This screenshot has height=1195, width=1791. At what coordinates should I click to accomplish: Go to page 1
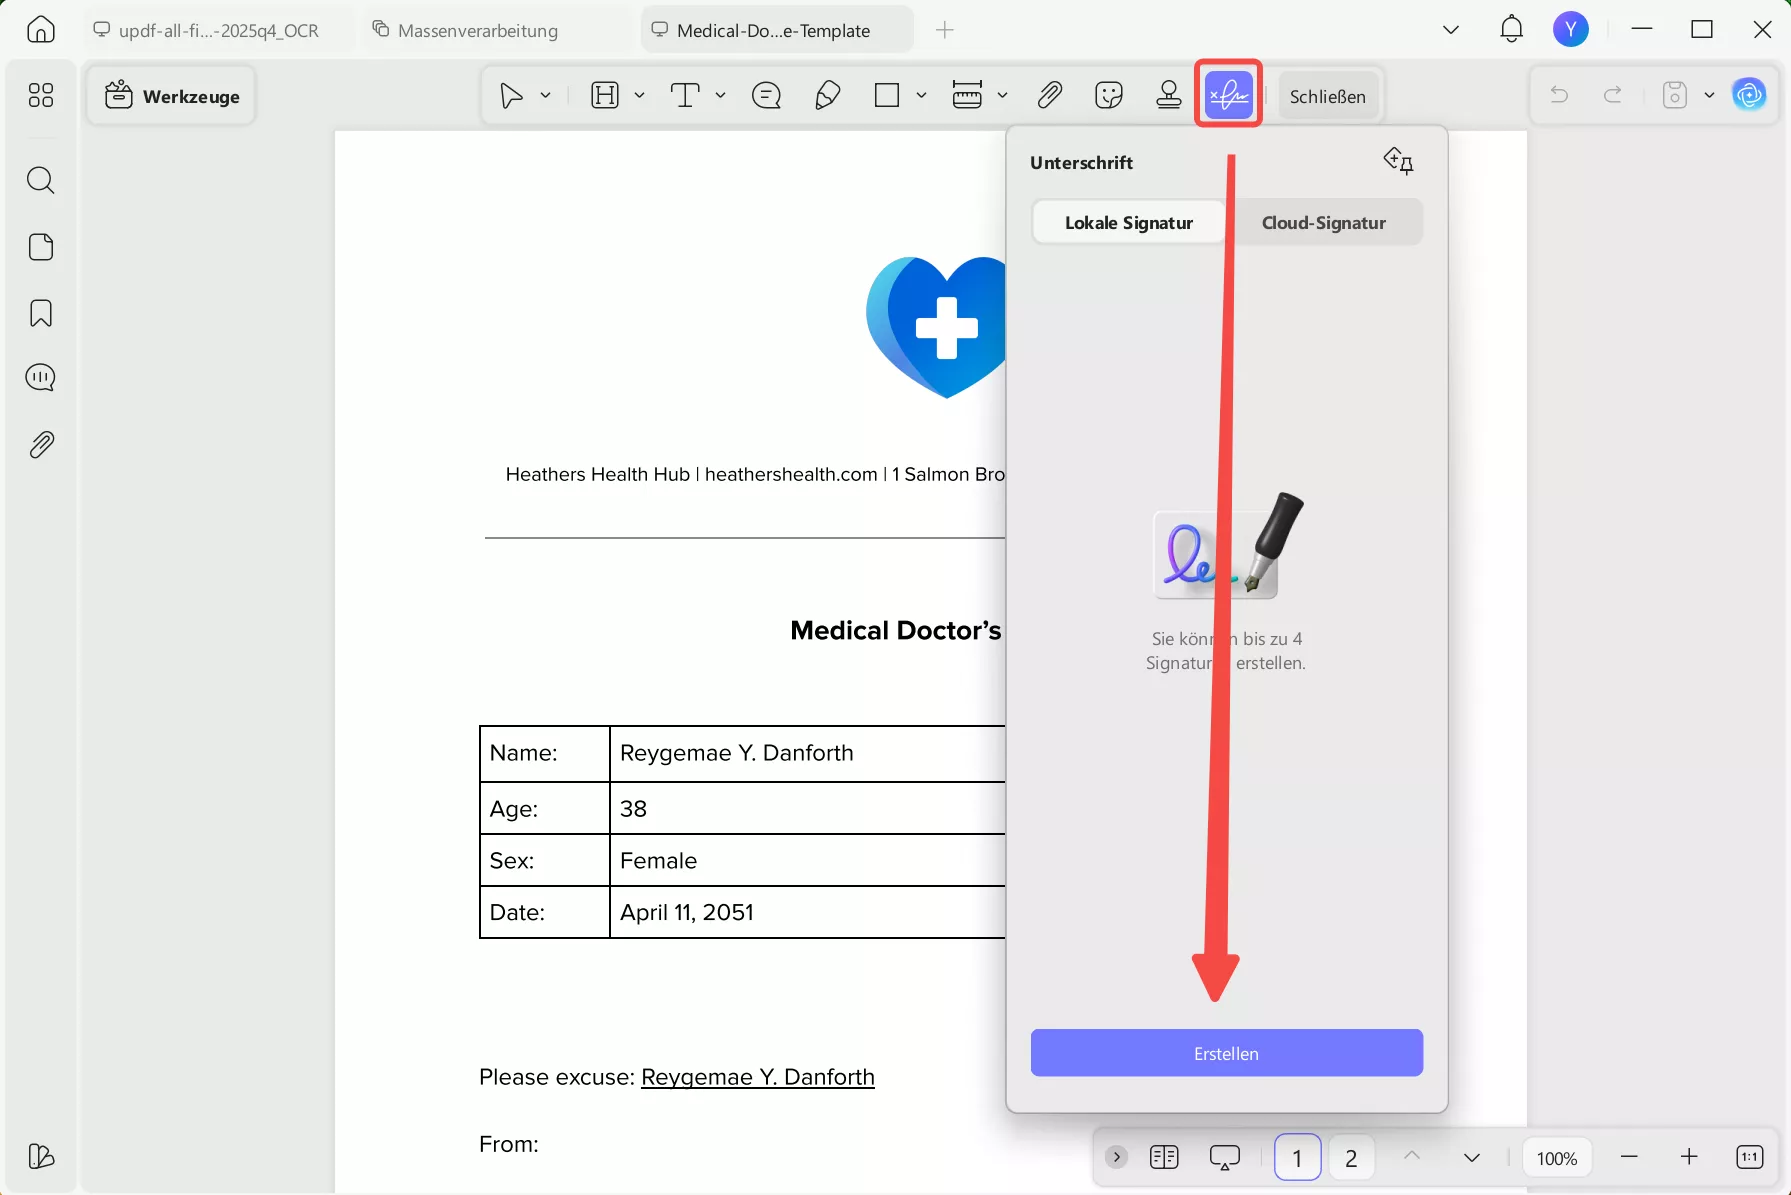pos(1297,1158)
